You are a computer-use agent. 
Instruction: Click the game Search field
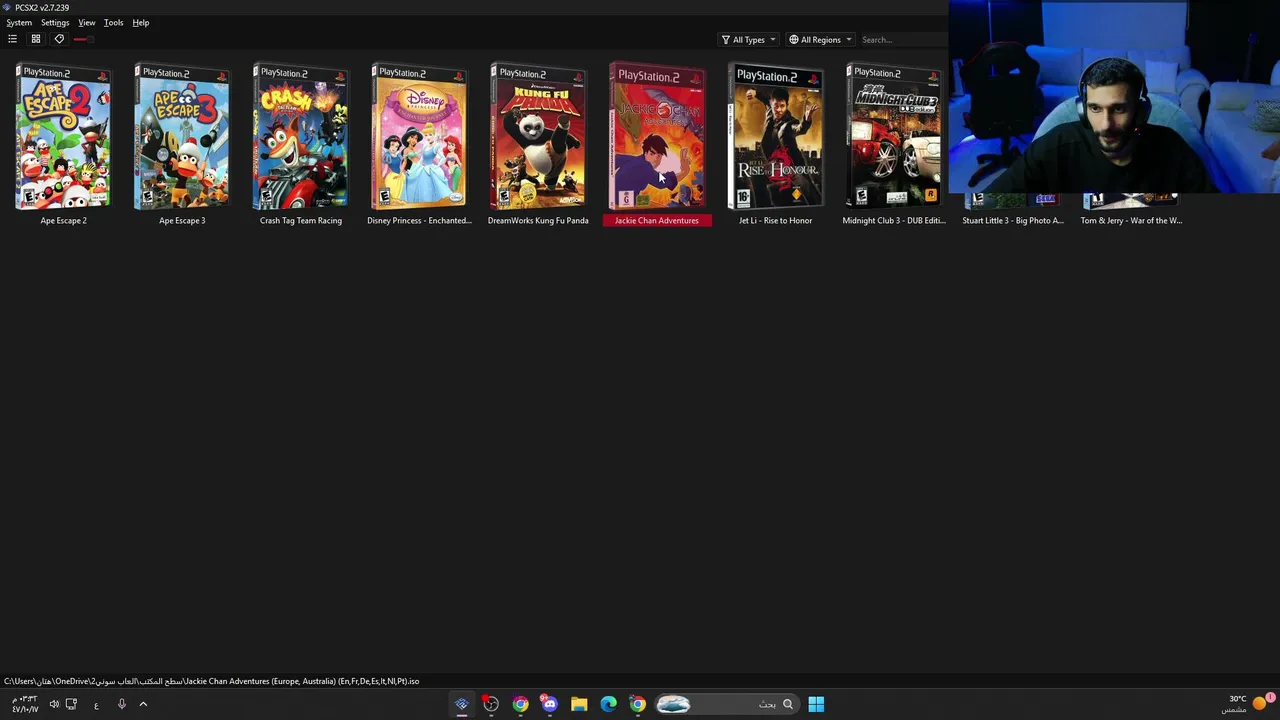point(902,40)
